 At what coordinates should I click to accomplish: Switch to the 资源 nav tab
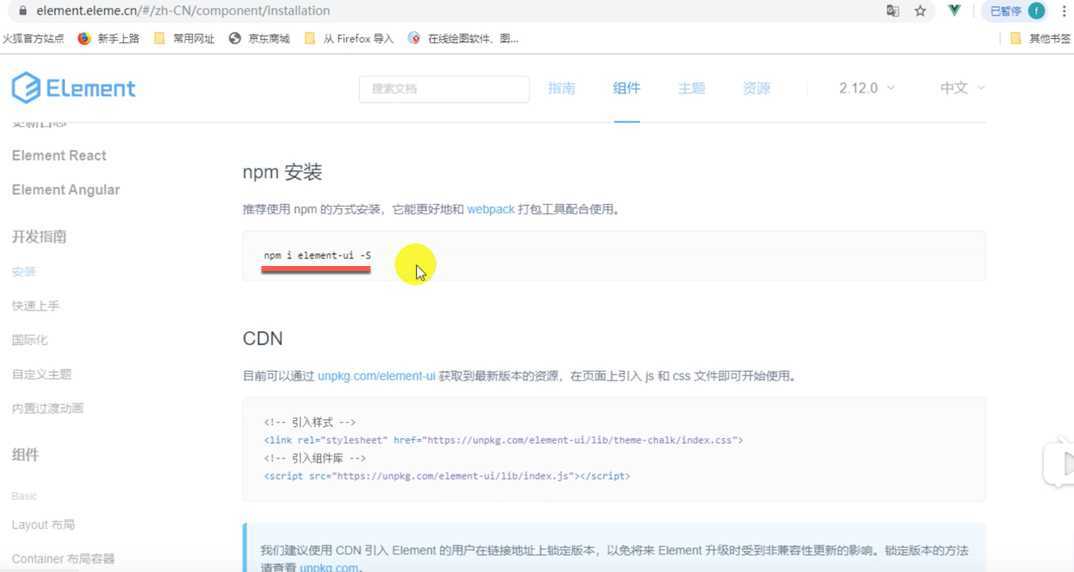tap(756, 88)
